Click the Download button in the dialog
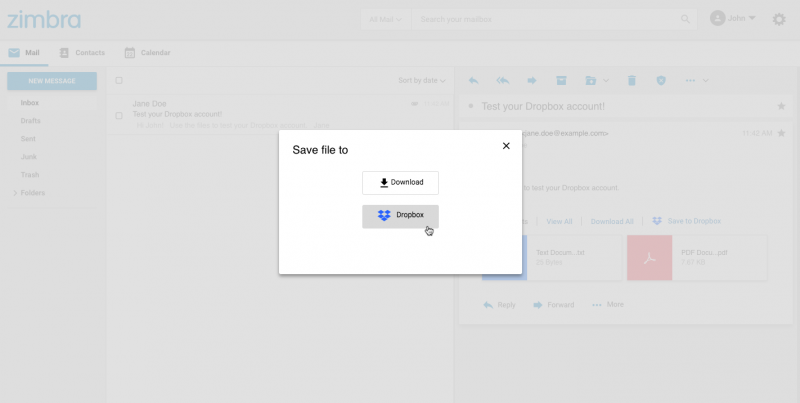Image resolution: width=800 pixels, height=403 pixels. [401, 183]
